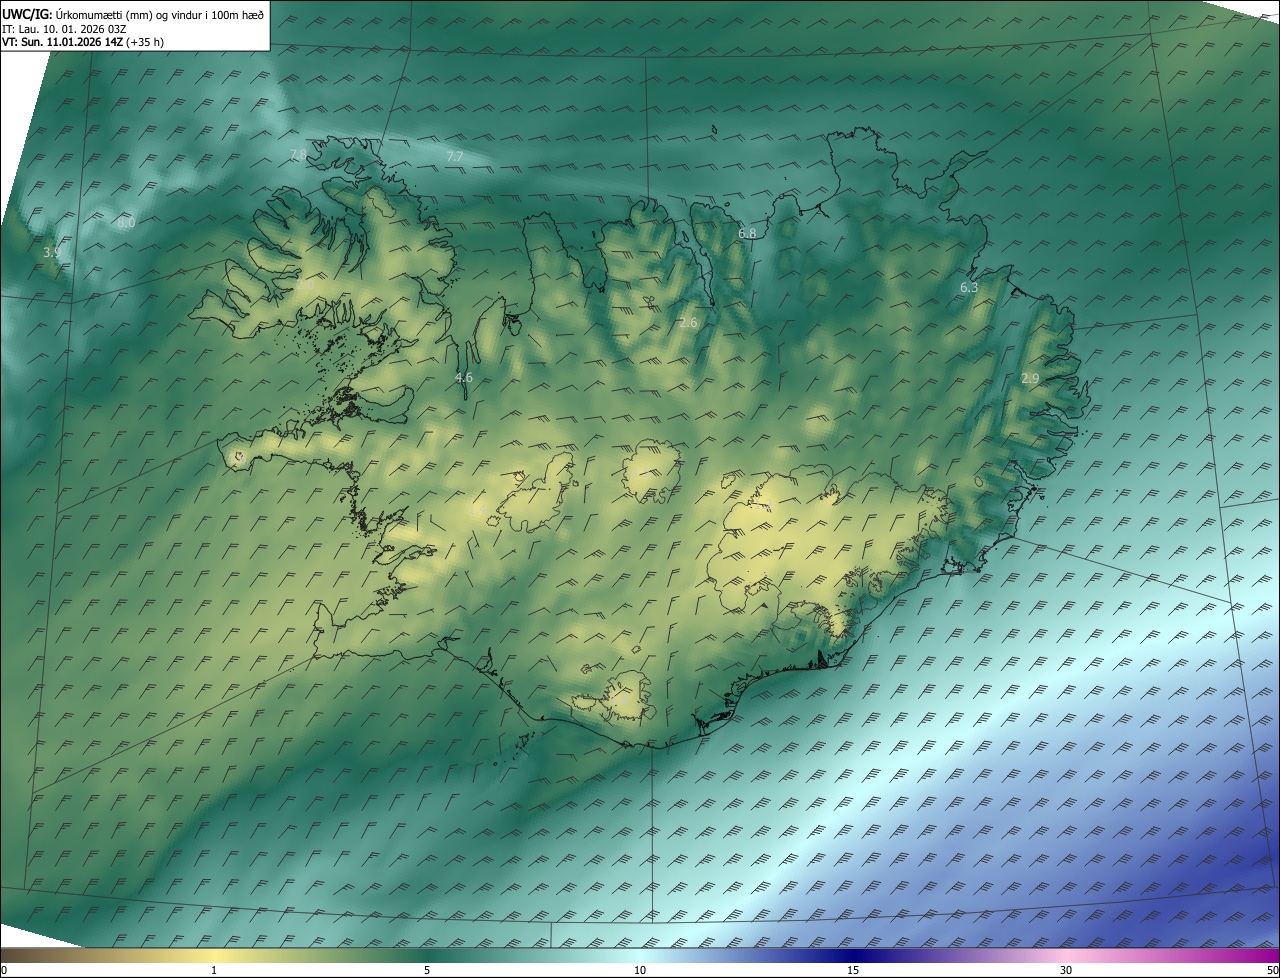1280x978 pixels.
Task: Click the VT: Sun. 11.01.2026 14Z (+35 h) line
Action: pos(83,42)
